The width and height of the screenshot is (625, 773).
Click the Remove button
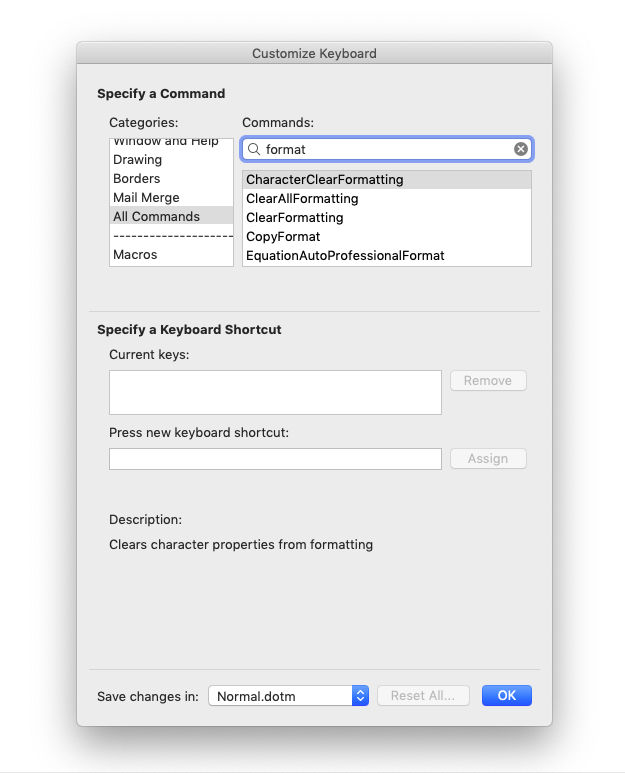[x=487, y=381]
